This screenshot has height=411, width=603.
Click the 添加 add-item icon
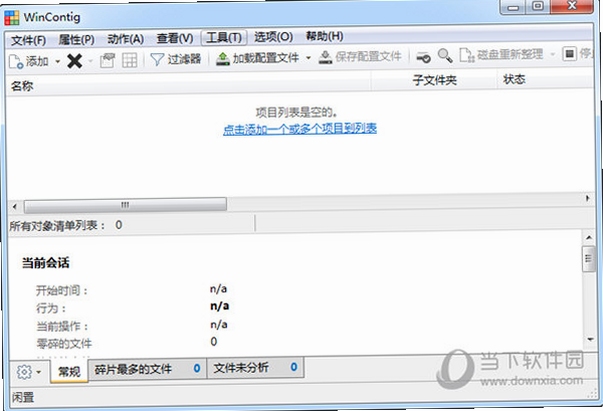pos(16,62)
